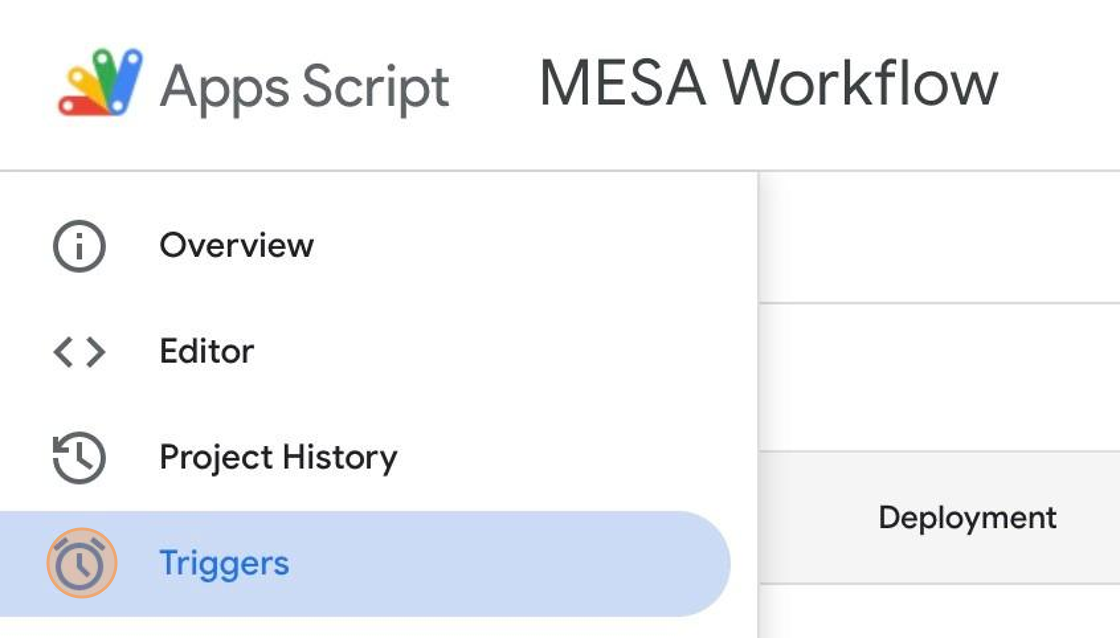The width and height of the screenshot is (1120, 638).
Task: Click the word MESA in the project title
Action: (x=623, y=83)
